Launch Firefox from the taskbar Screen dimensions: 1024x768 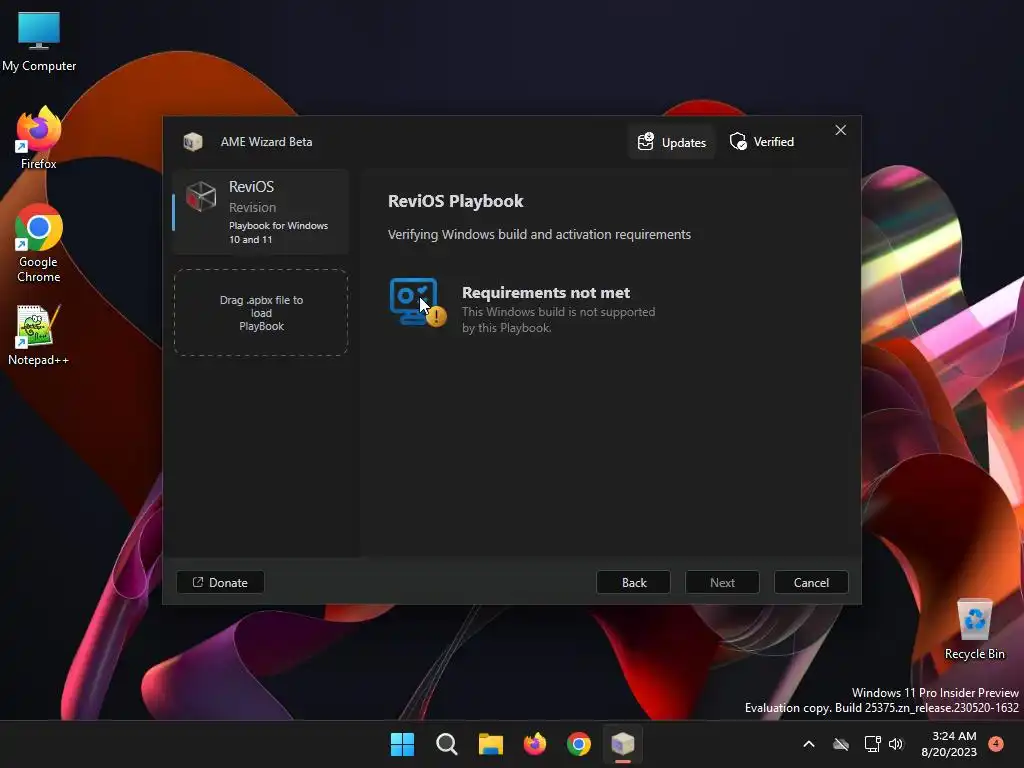click(535, 744)
